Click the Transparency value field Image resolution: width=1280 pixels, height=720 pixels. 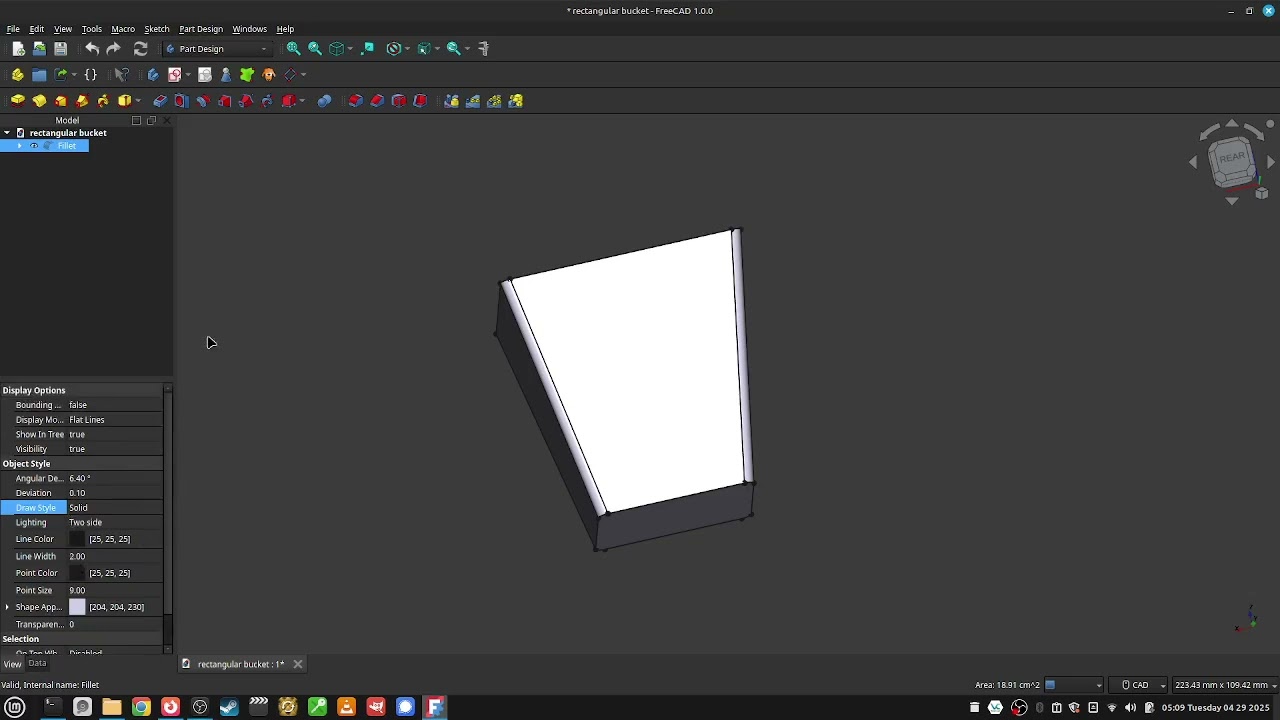[x=114, y=624]
